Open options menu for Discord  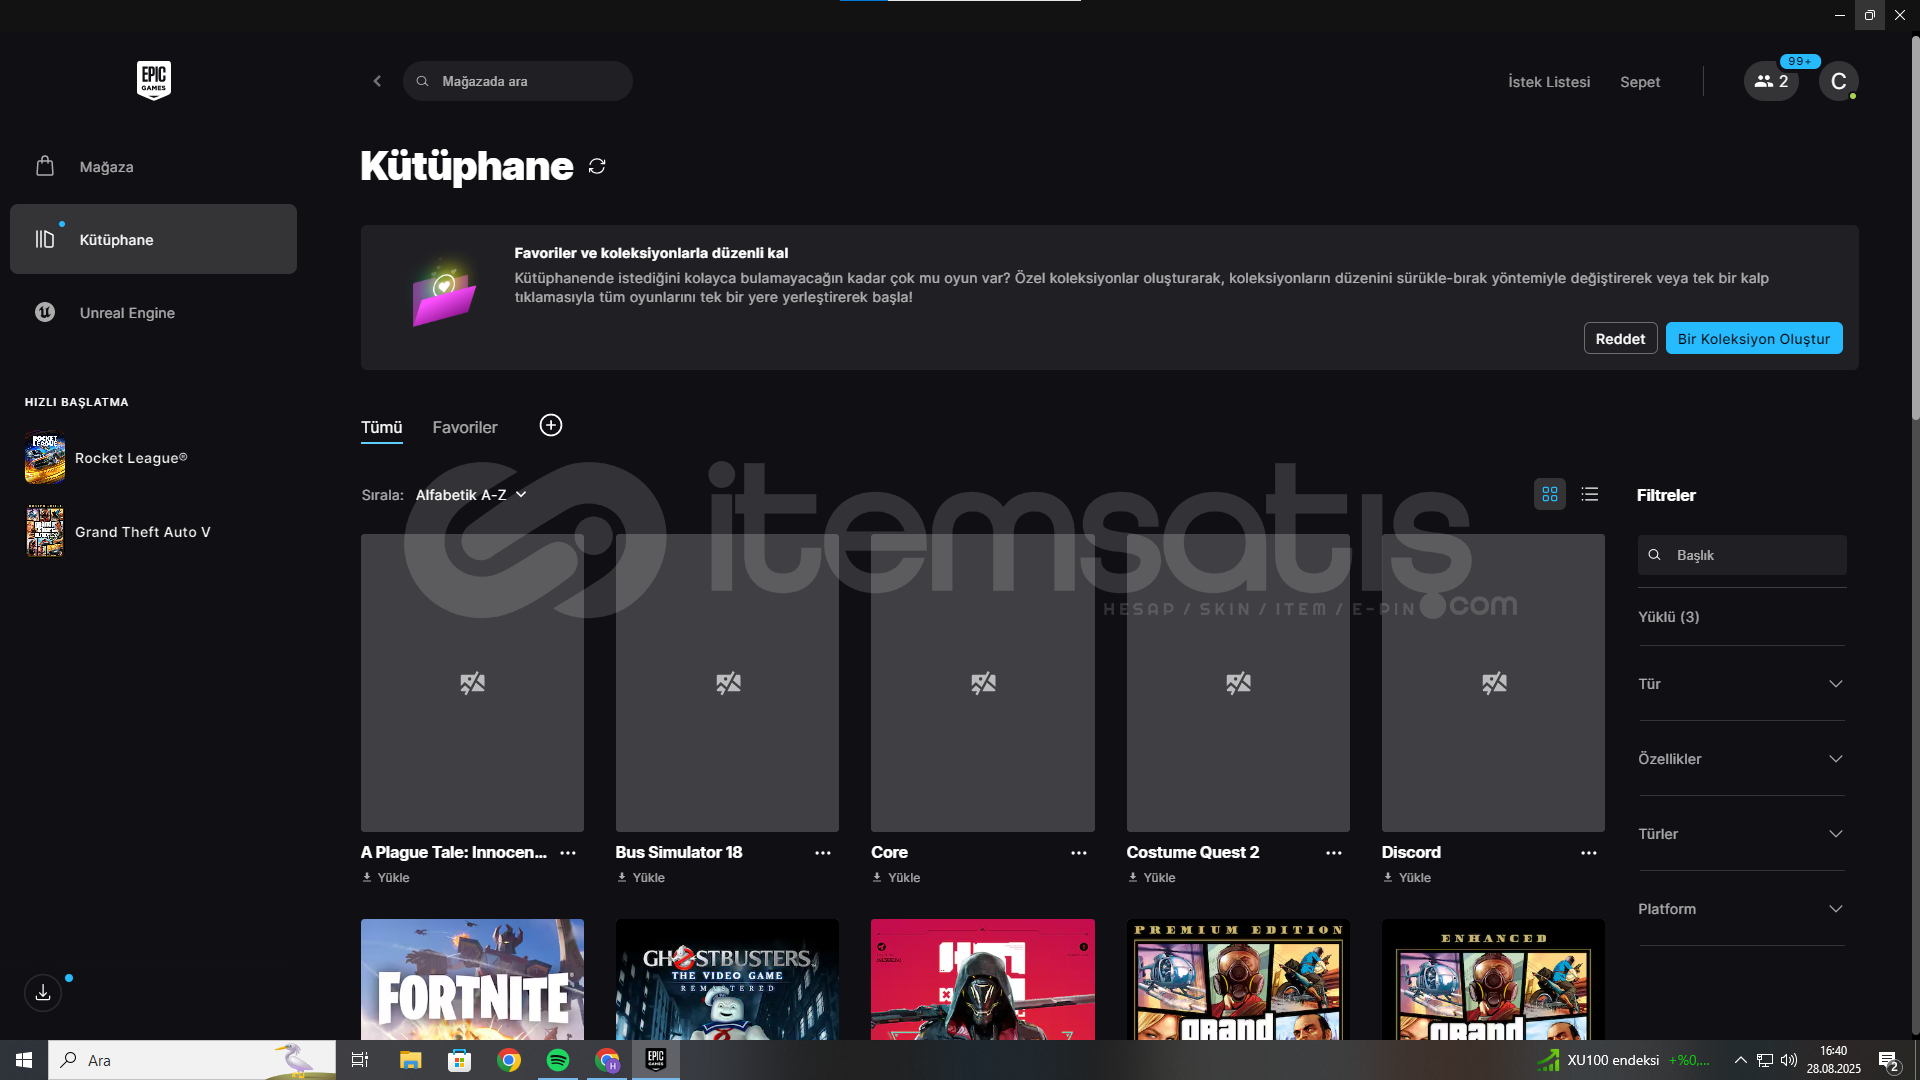[x=1589, y=853]
